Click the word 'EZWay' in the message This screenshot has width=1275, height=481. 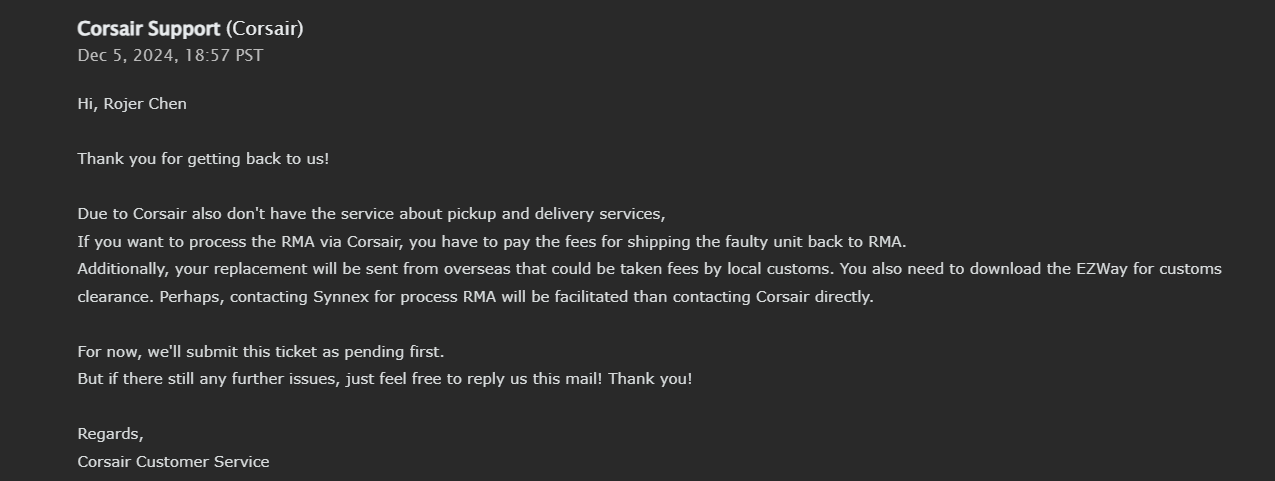1102,269
